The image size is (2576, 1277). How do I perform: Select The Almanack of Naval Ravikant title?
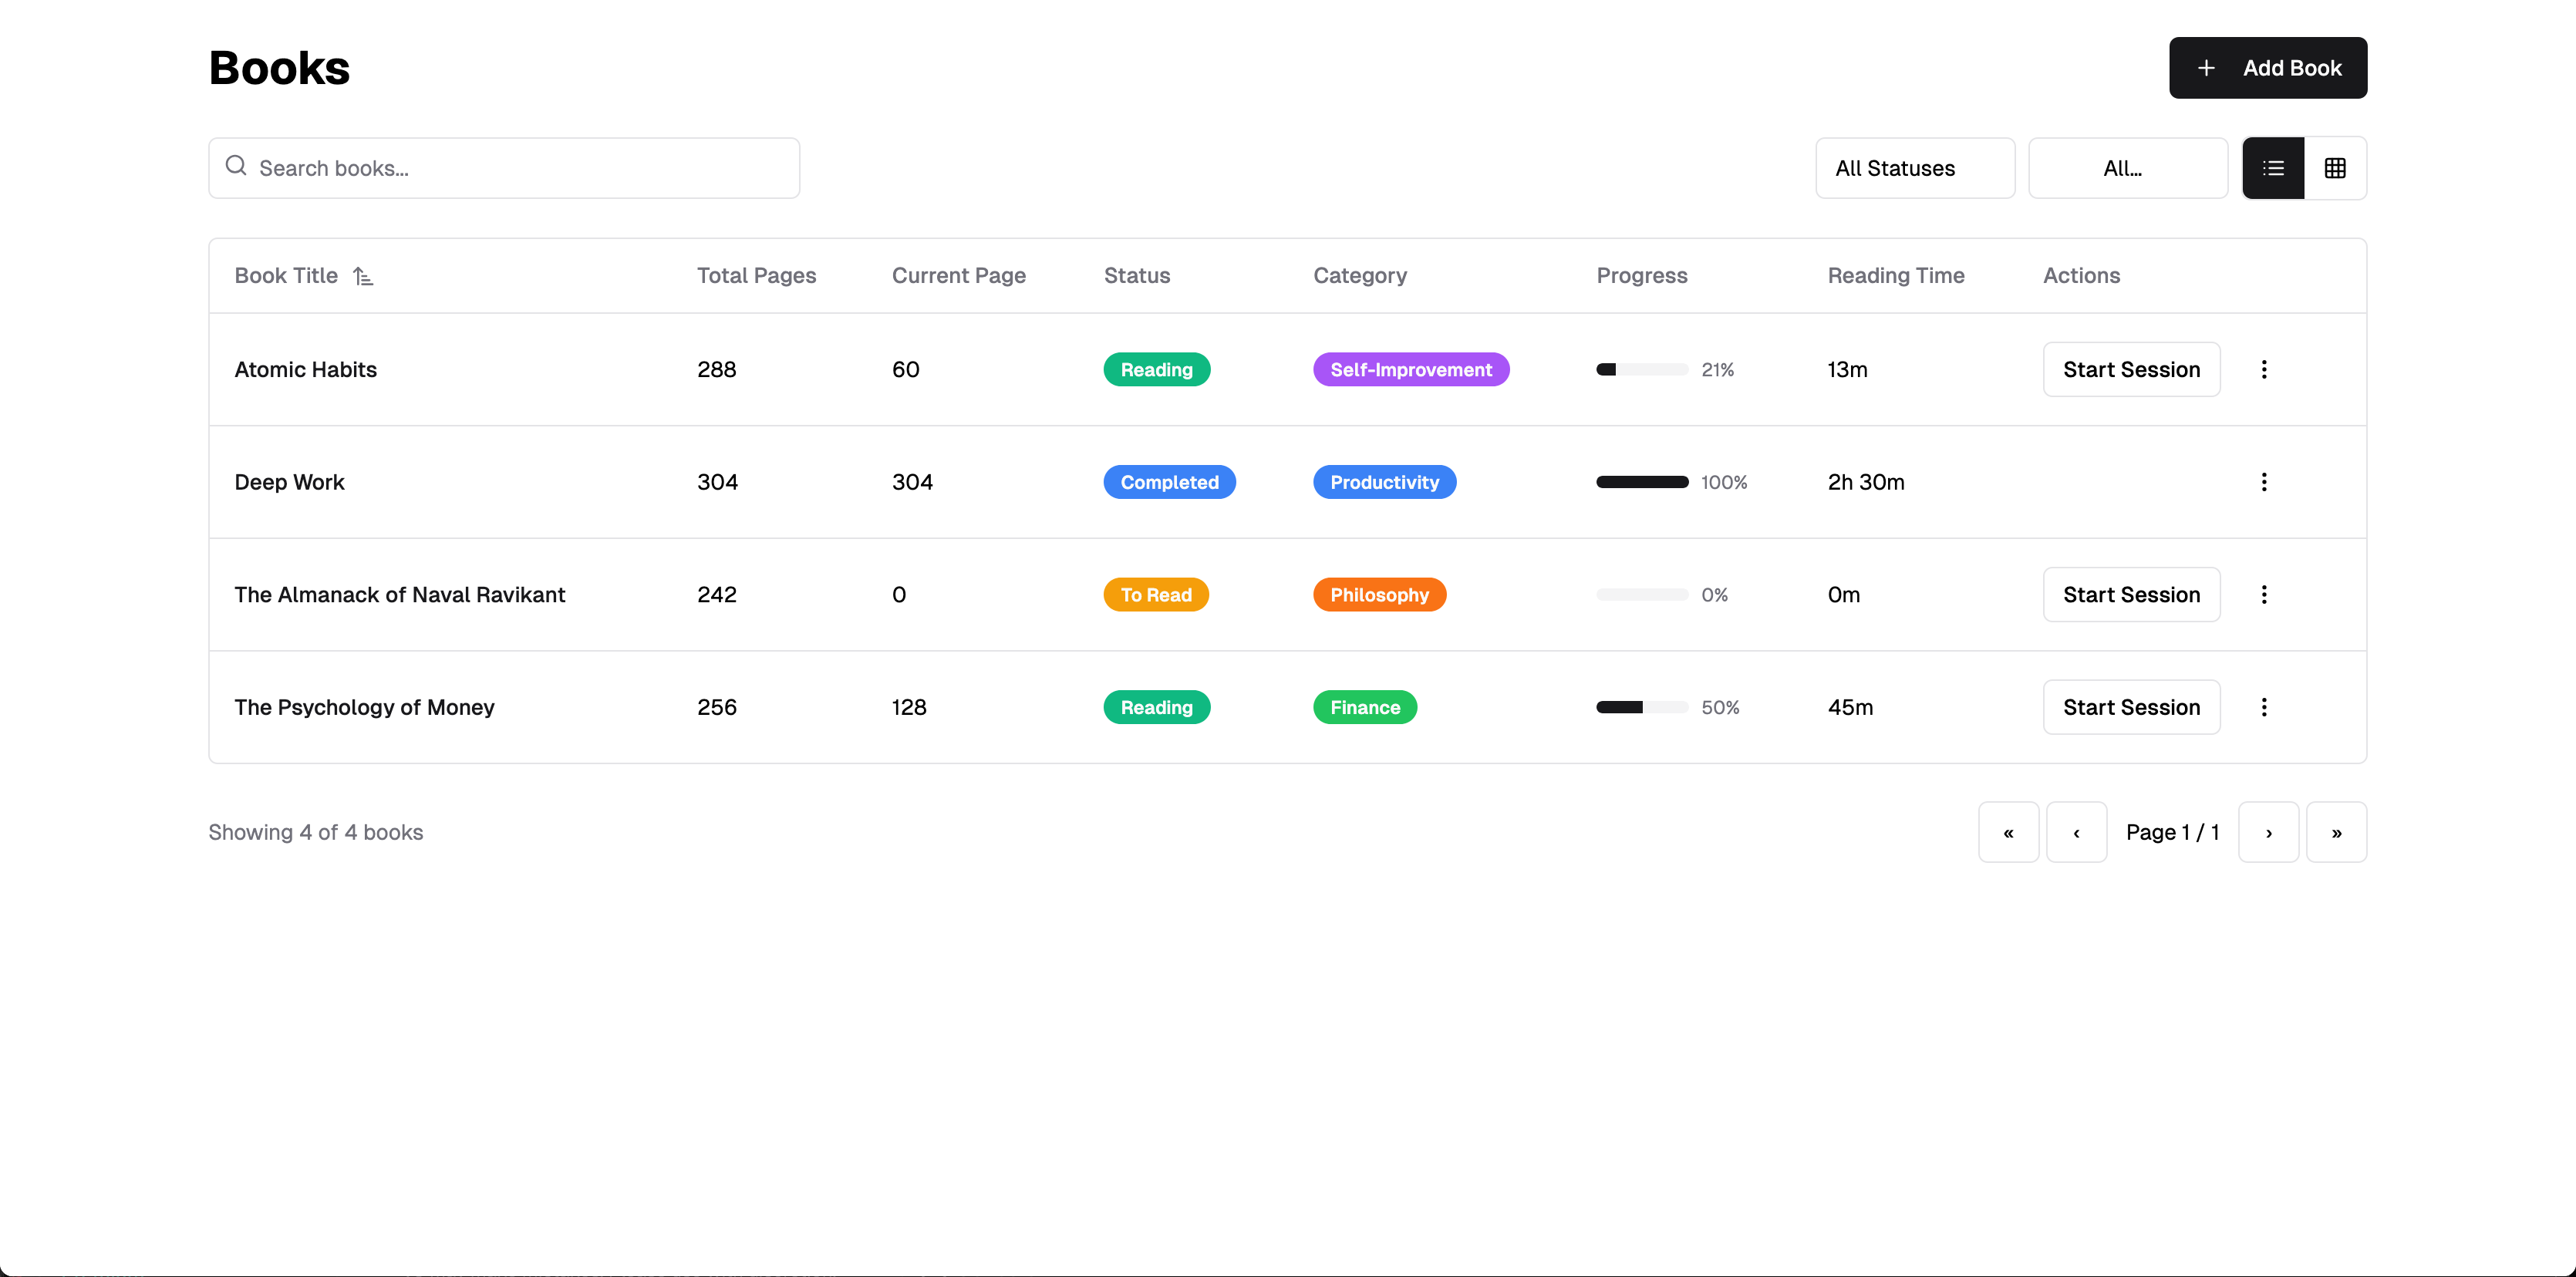(x=400, y=595)
